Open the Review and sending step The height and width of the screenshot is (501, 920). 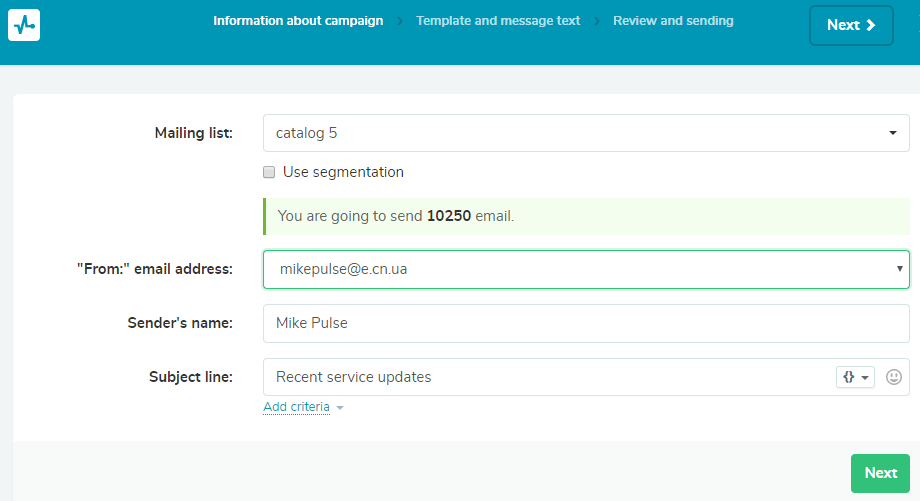pyautogui.click(x=673, y=21)
